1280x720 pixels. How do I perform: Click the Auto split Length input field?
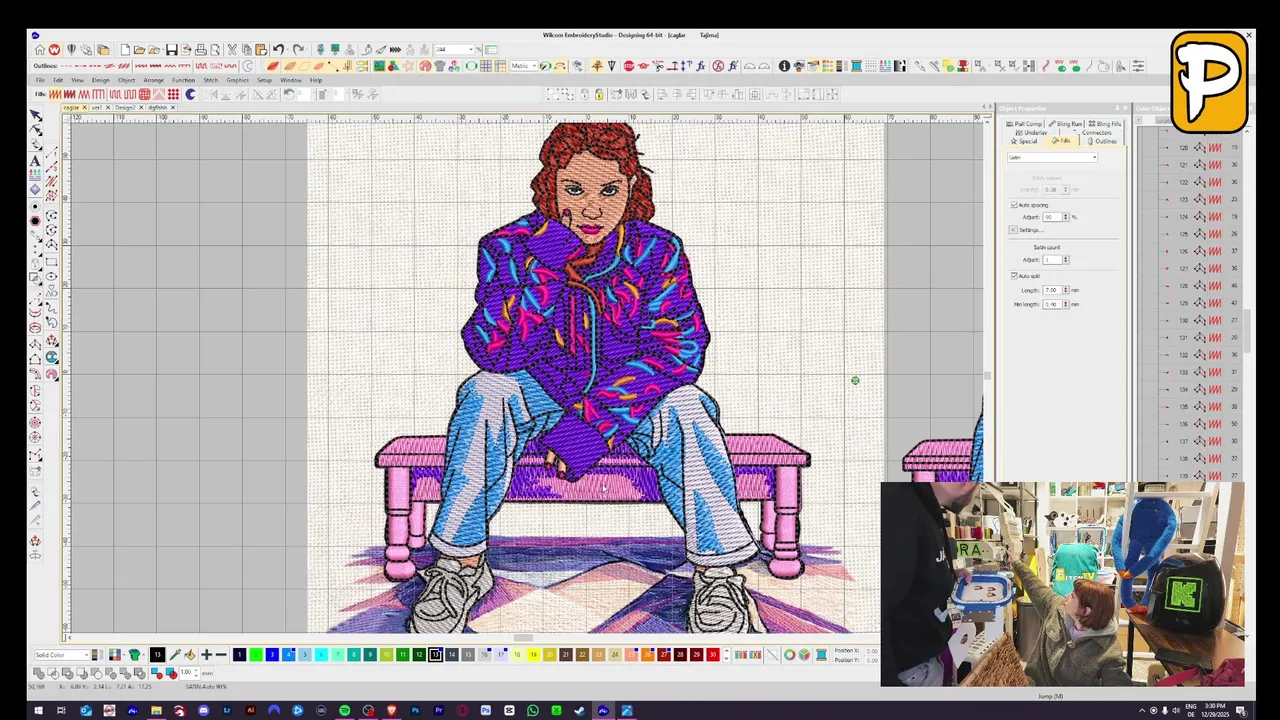coord(1051,290)
